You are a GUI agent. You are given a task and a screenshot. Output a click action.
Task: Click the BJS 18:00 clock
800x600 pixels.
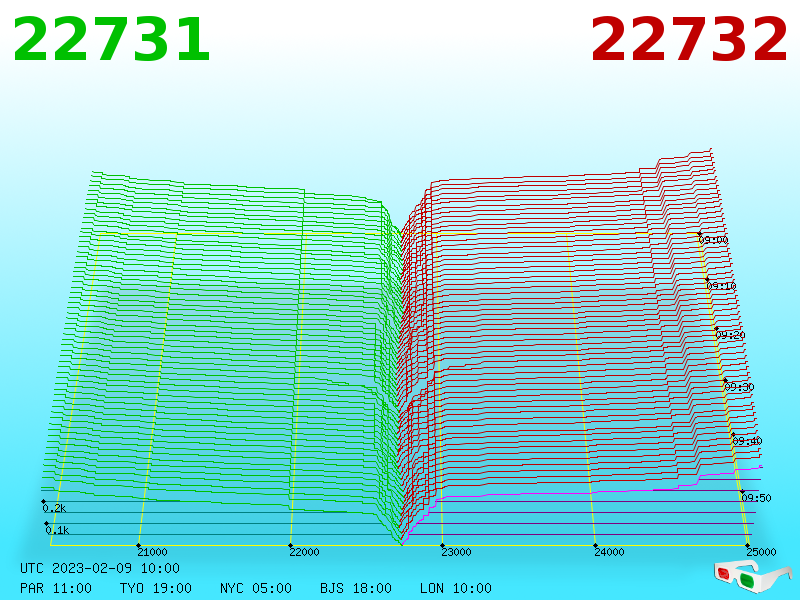(356, 588)
